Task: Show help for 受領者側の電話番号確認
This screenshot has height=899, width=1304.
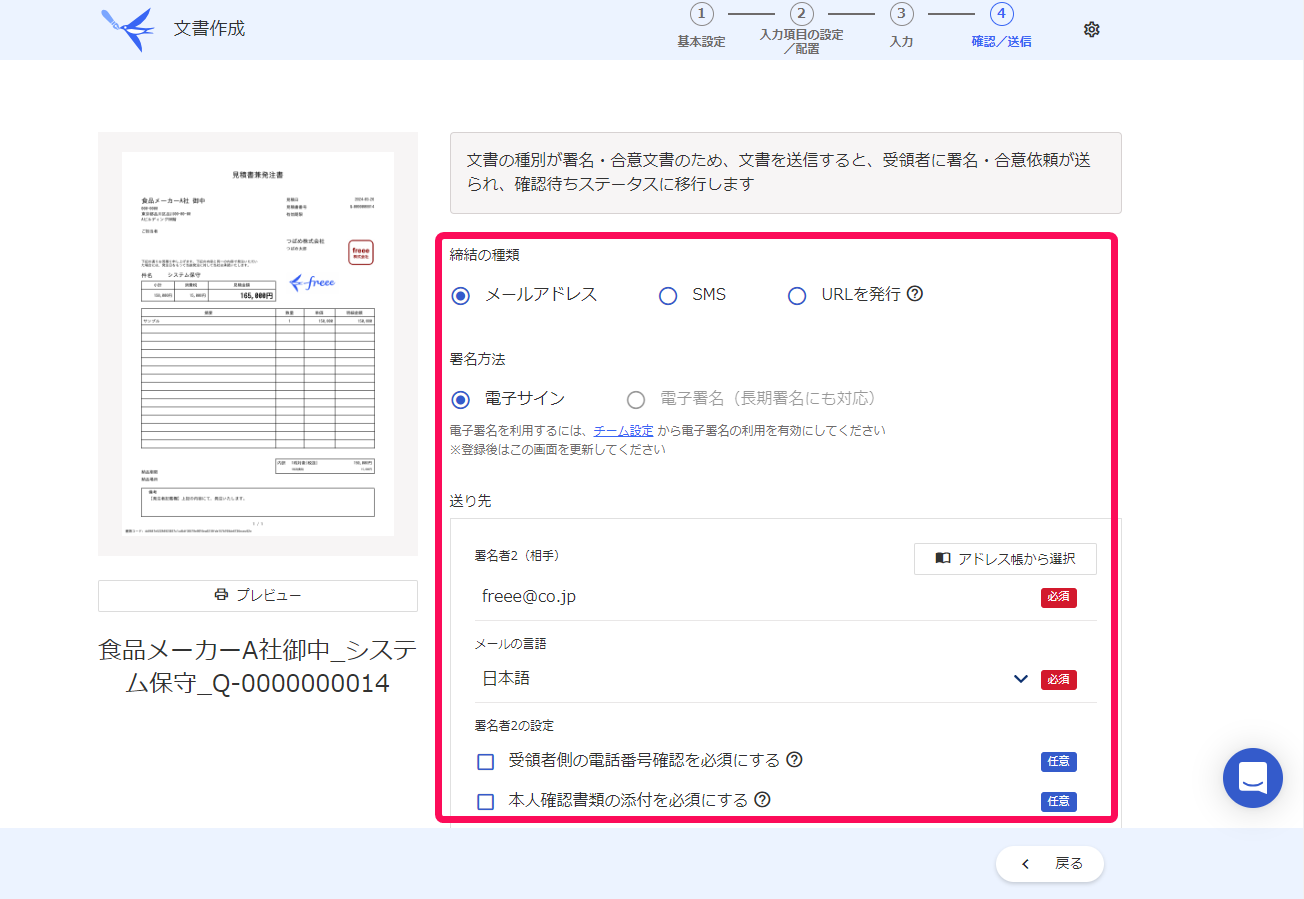Action: (794, 760)
